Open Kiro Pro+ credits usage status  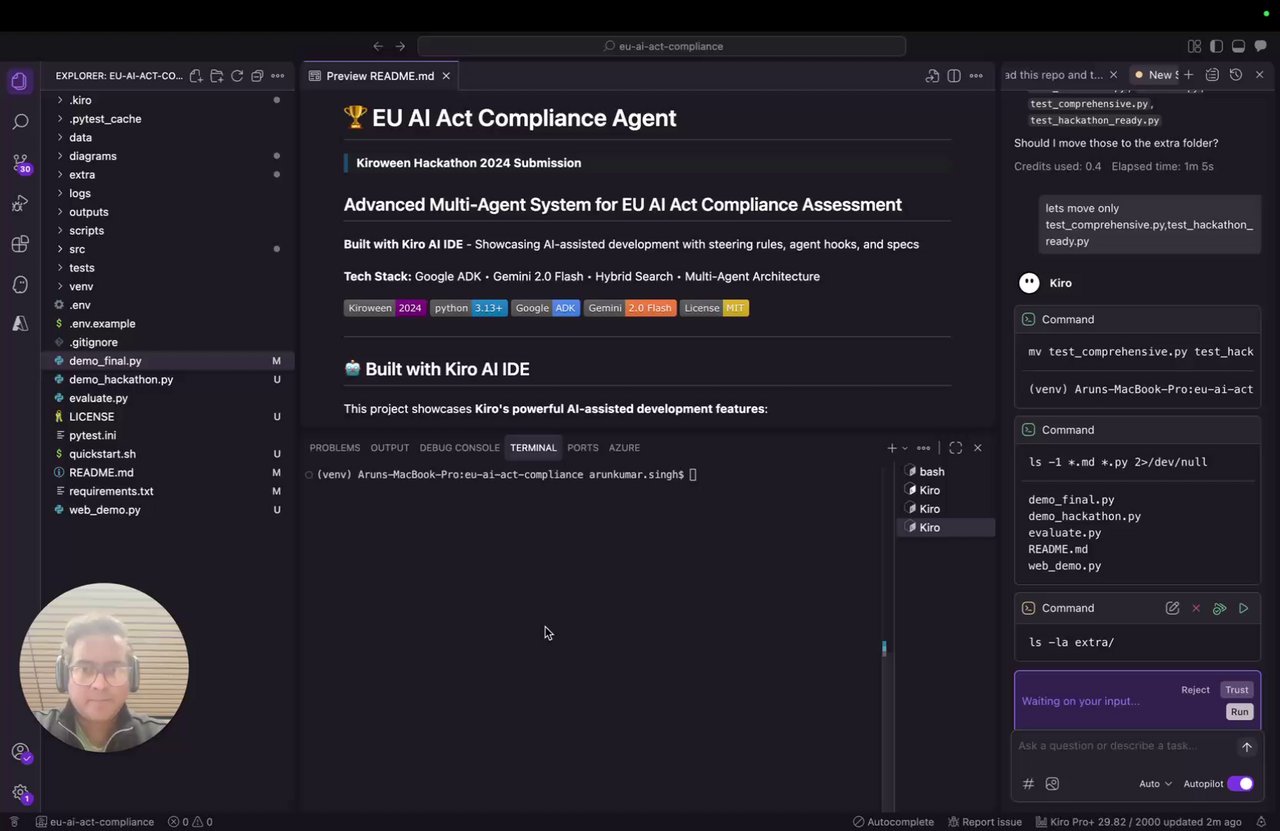(x=1139, y=822)
